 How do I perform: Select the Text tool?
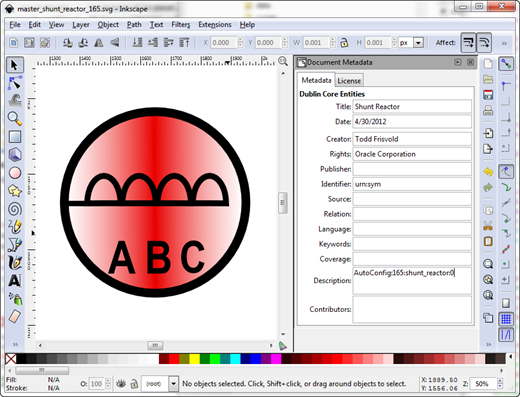[15, 280]
